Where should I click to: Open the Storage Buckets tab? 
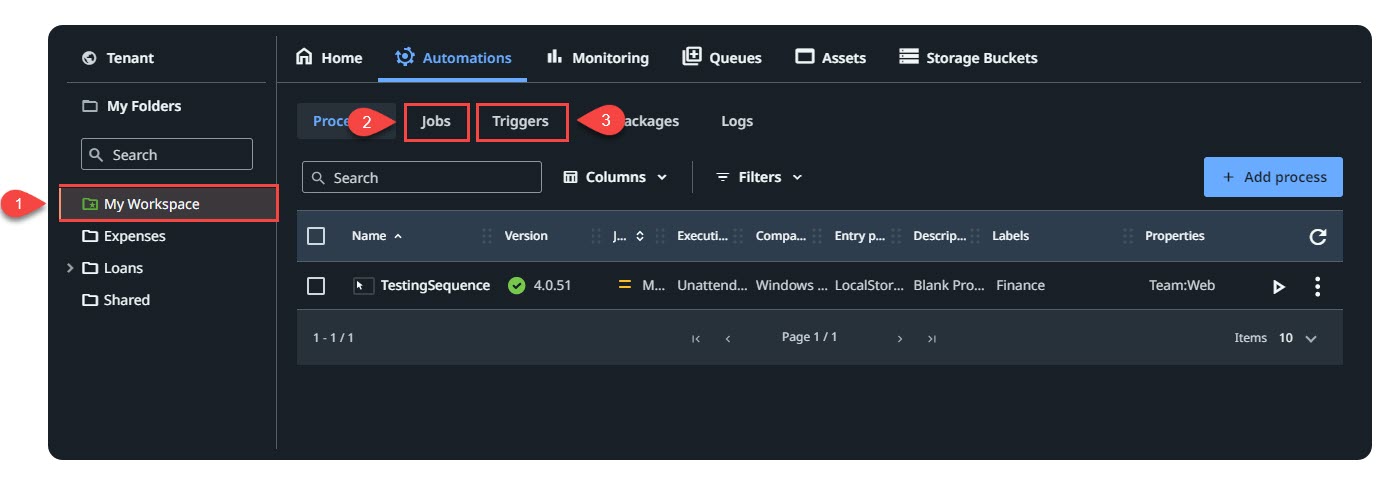(968, 58)
